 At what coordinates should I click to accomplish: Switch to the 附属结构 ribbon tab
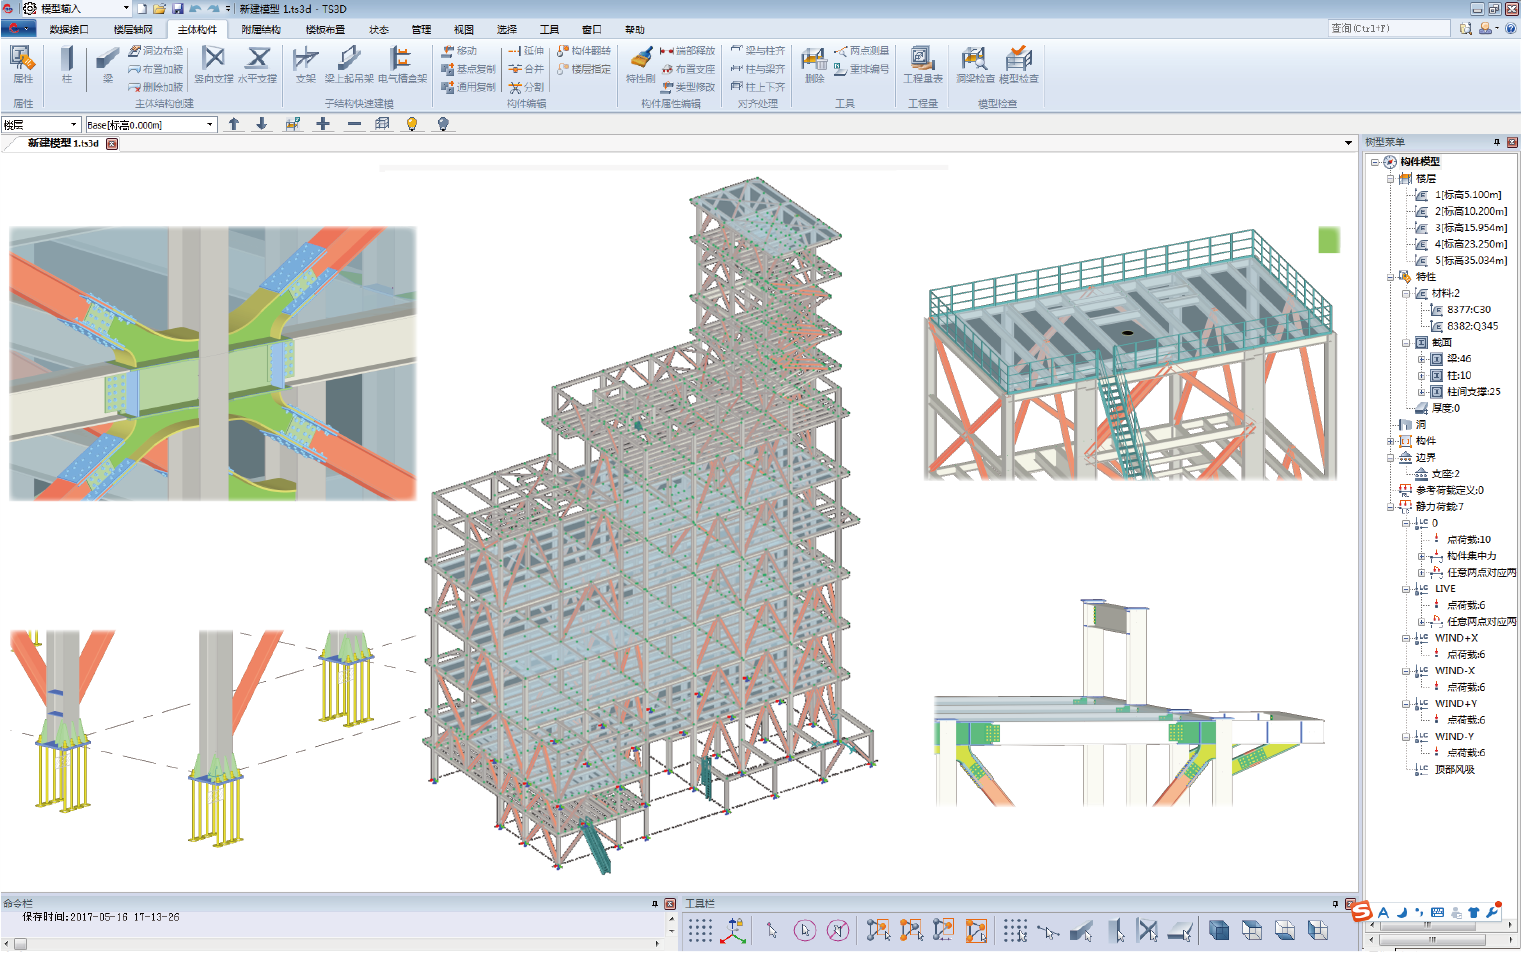click(x=261, y=30)
